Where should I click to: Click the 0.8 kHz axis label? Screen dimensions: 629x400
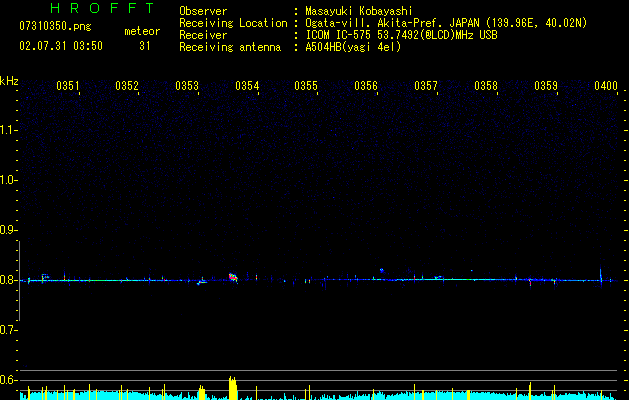point(7,280)
